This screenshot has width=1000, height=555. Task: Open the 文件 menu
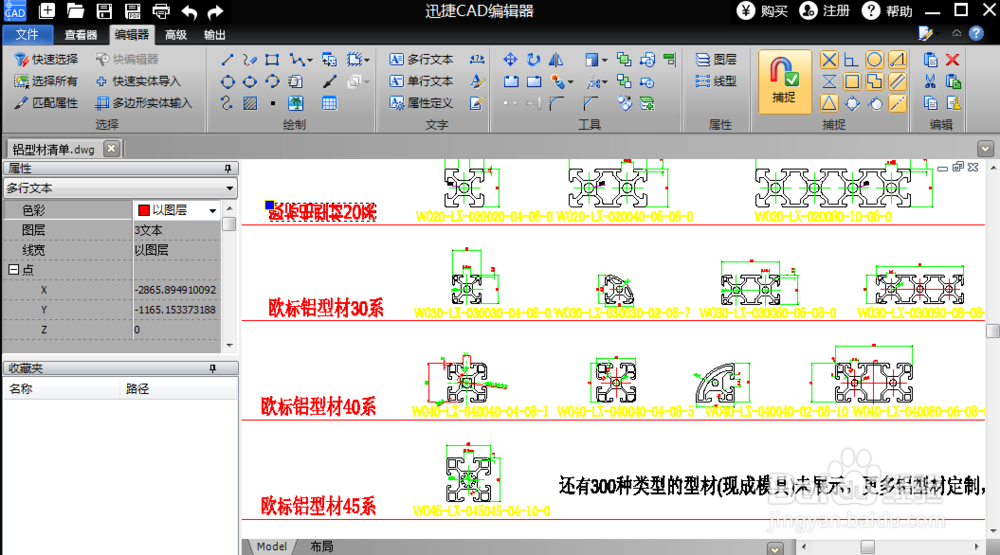[27, 34]
